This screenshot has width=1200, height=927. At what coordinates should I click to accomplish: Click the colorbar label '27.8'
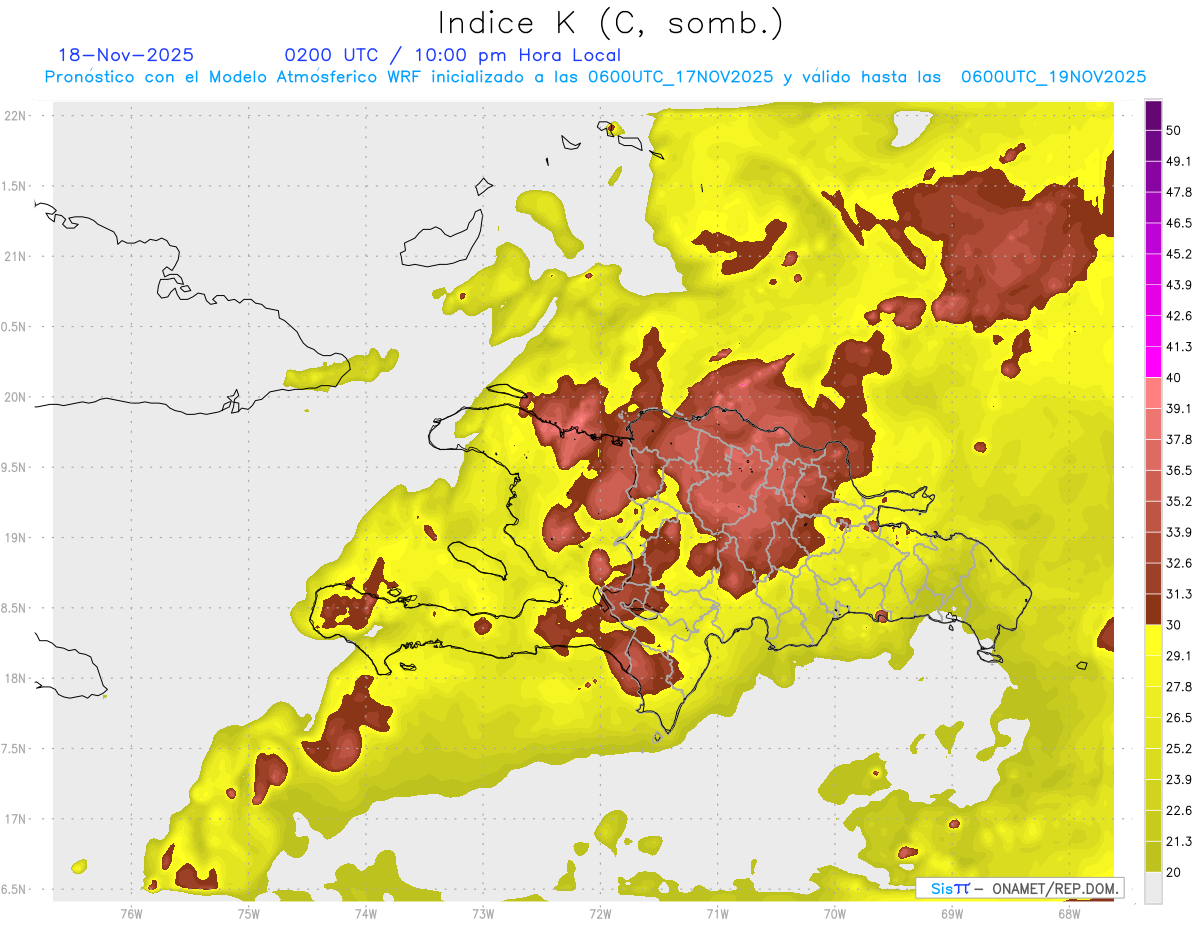(1179, 686)
